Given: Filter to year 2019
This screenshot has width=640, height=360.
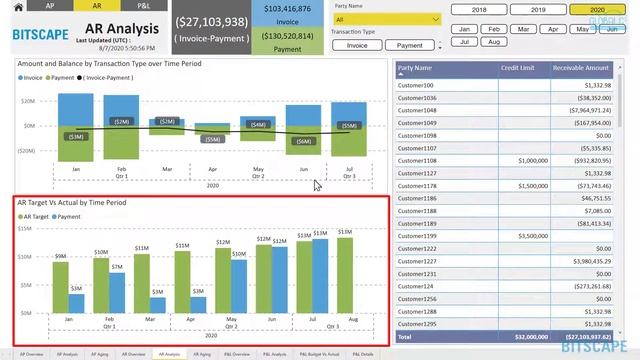Looking at the screenshot, I should pyautogui.click(x=538, y=9).
